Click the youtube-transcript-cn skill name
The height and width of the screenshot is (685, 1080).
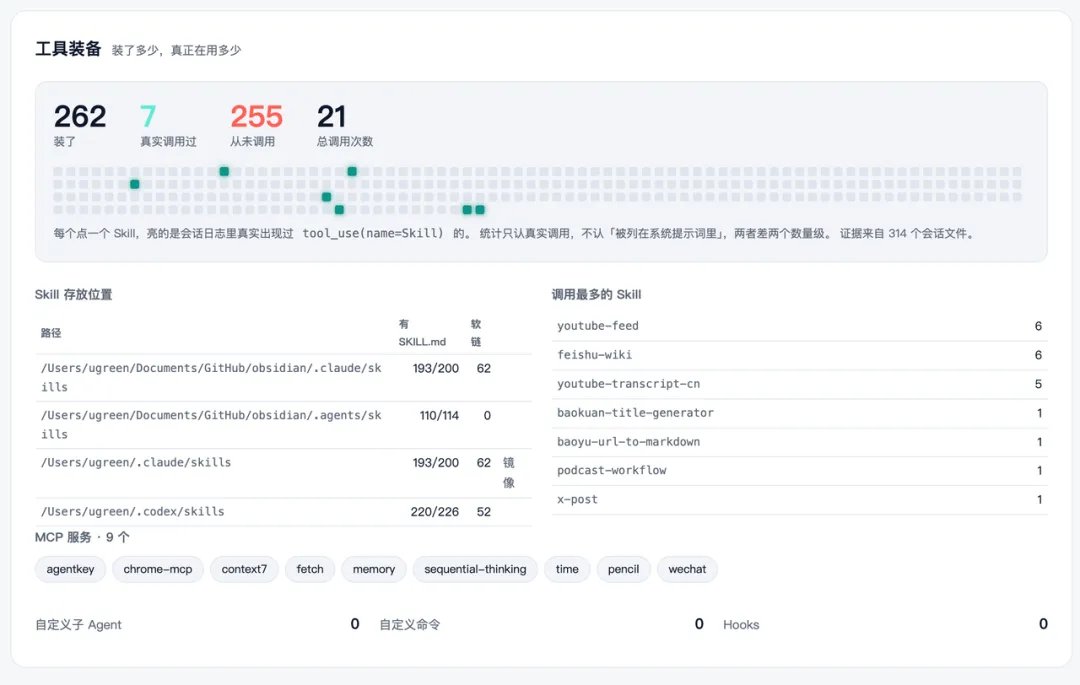[628, 384]
